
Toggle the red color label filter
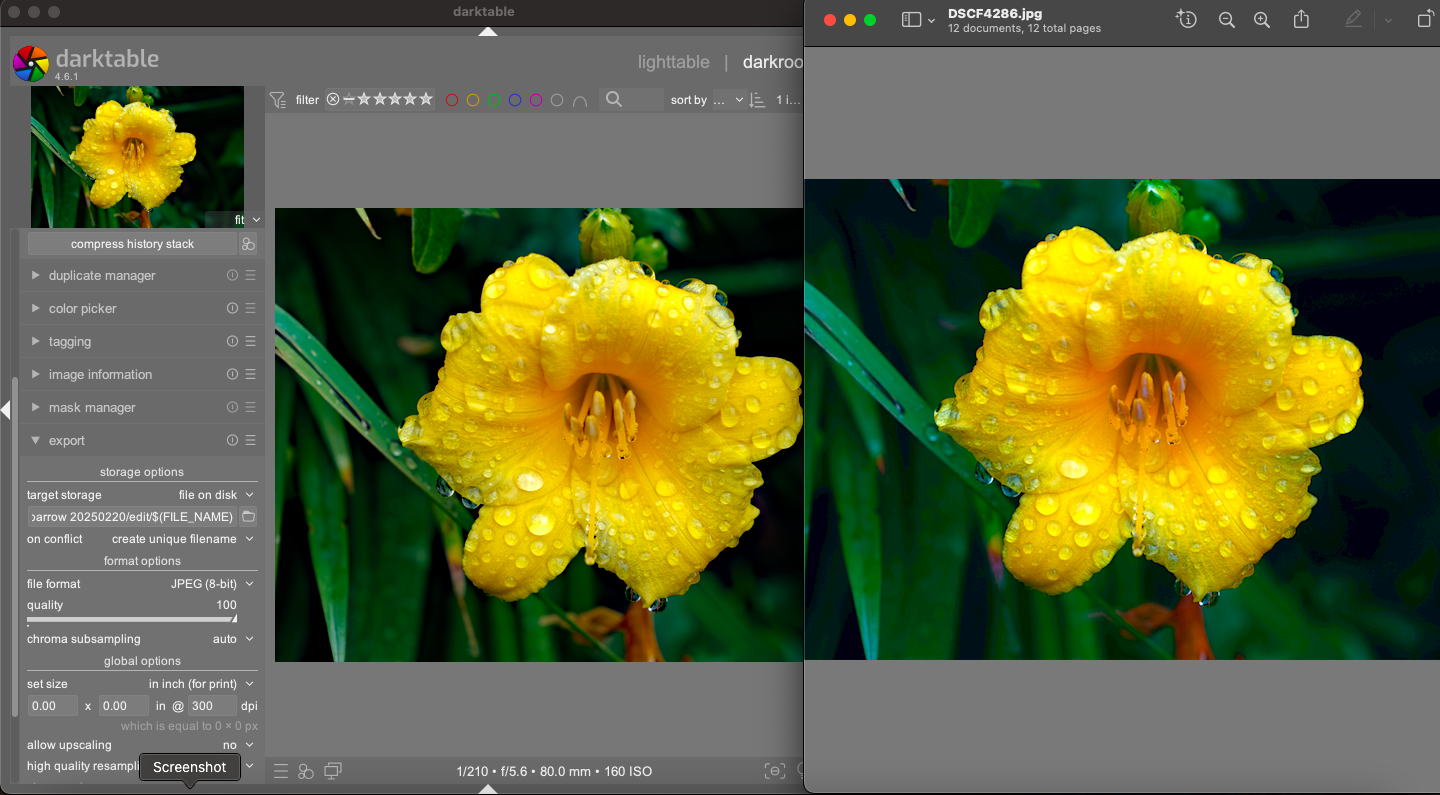click(452, 100)
